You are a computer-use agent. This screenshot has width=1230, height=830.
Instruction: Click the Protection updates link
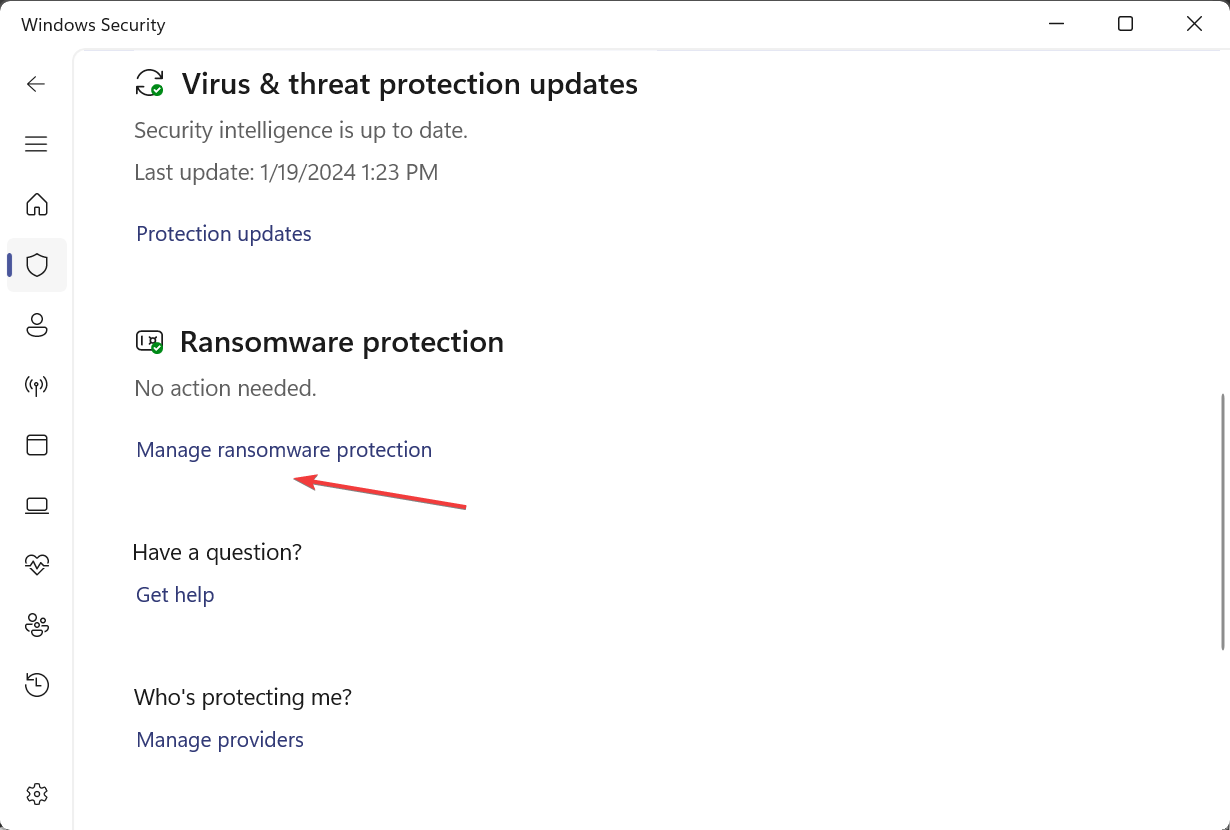pyautogui.click(x=224, y=234)
